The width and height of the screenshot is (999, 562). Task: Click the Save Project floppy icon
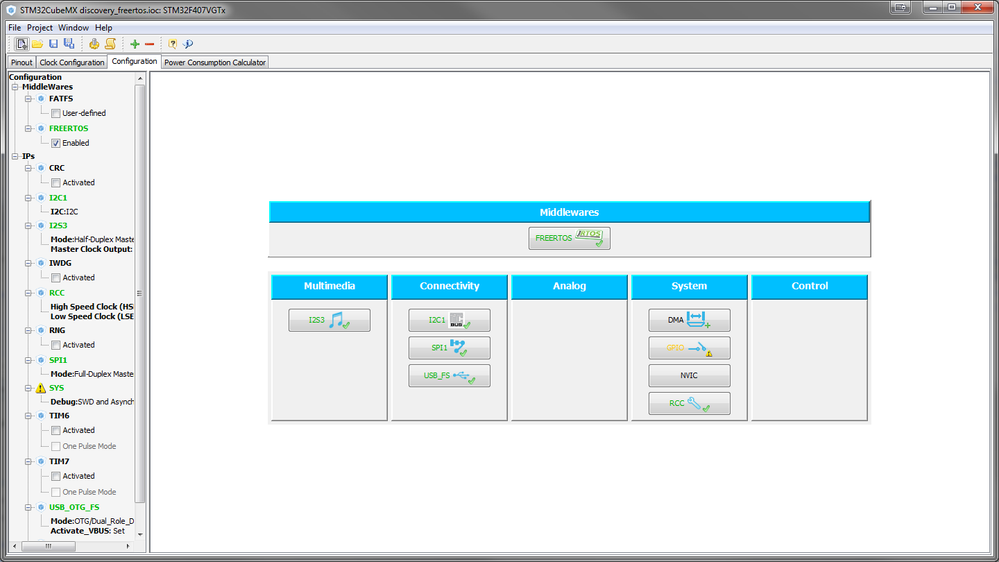point(54,44)
